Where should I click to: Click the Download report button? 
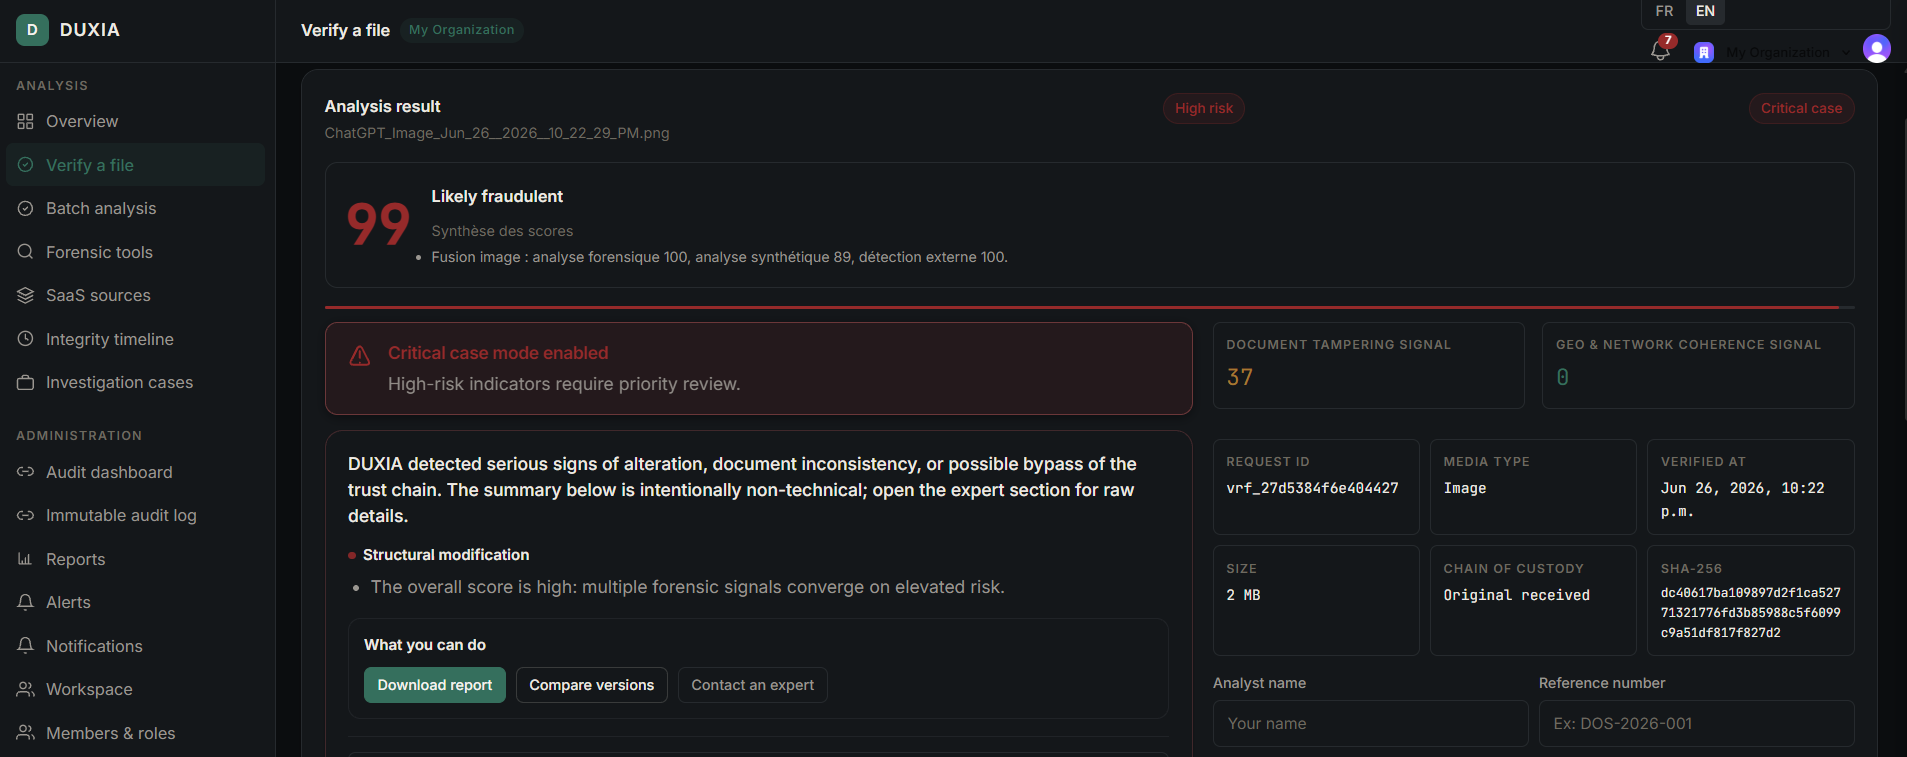pos(435,685)
